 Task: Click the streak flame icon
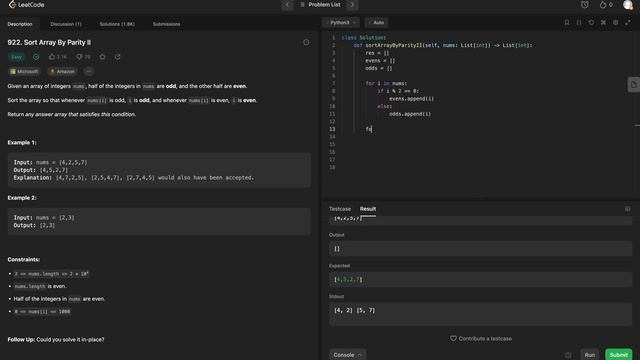603,5
